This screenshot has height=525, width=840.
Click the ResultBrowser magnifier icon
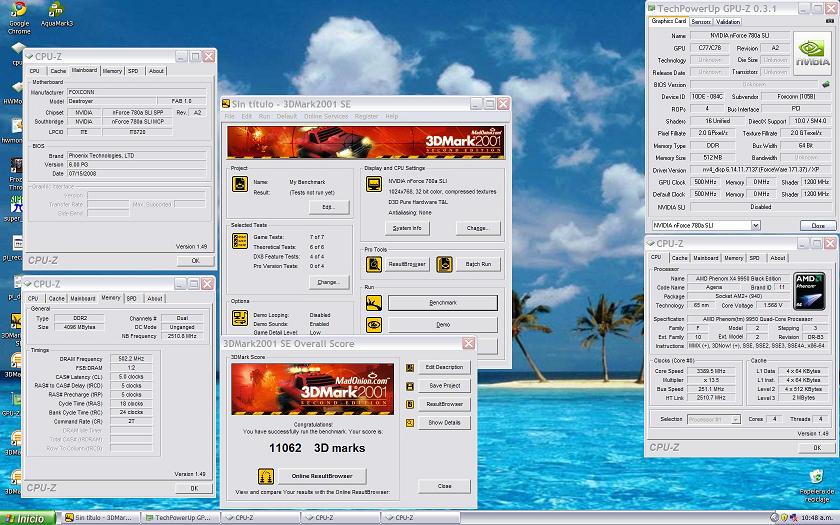[x=373, y=264]
